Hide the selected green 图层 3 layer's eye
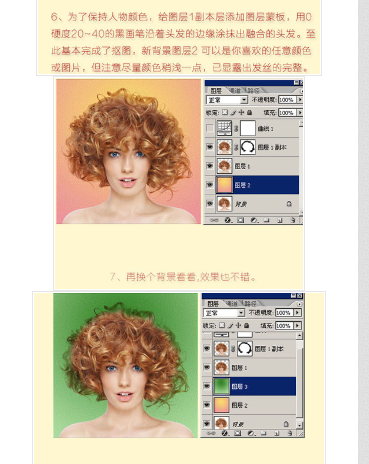The image size is (369, 464). coord(207,386)
